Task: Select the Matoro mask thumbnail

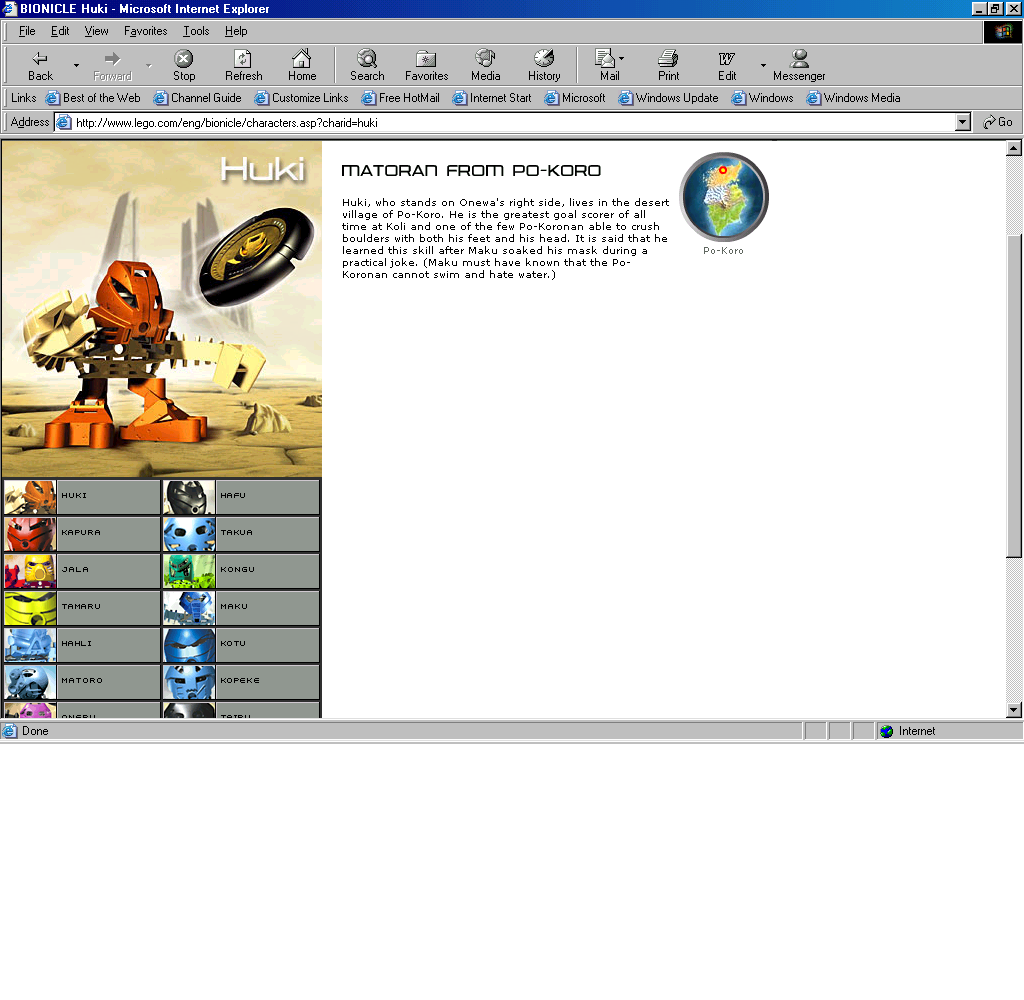Action: [x=30, y=682]
